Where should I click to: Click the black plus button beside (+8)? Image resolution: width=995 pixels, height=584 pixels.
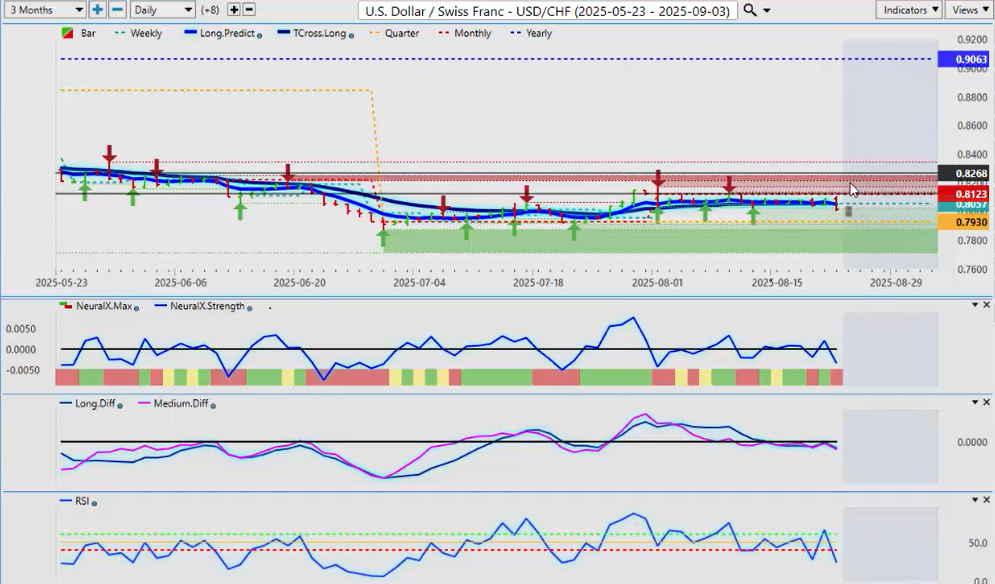pyautogui.click(x=234, y=10)
